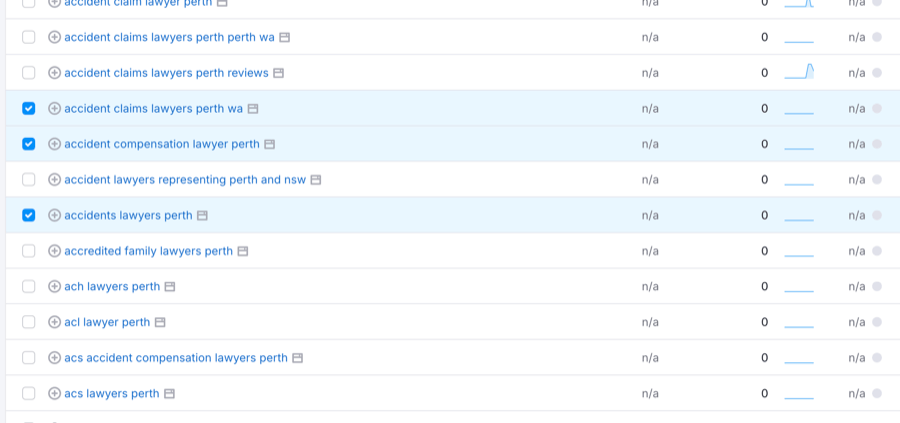
Task: Click grey status dot in acl lawyer perth row
Action: tap(877, 322)
